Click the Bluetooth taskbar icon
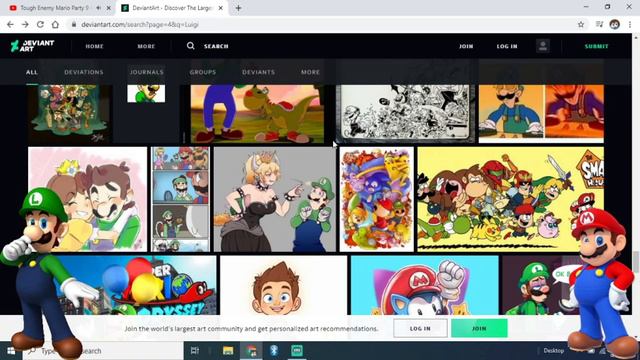640x360 pixels. click(x=274, y=350)
